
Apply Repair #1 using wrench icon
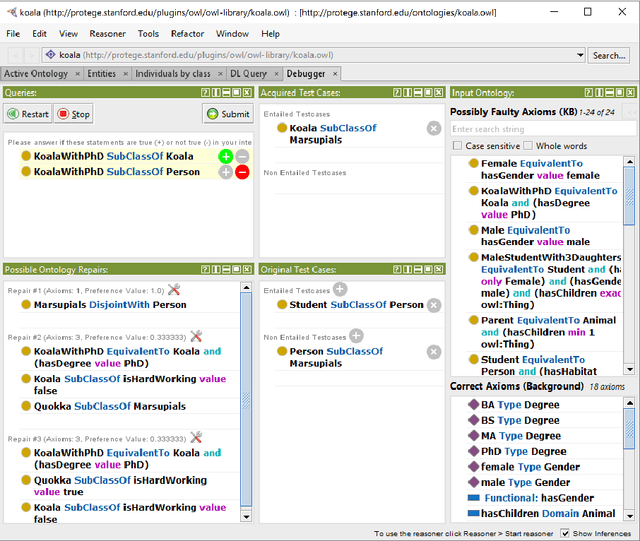click(x=174, y=290)
